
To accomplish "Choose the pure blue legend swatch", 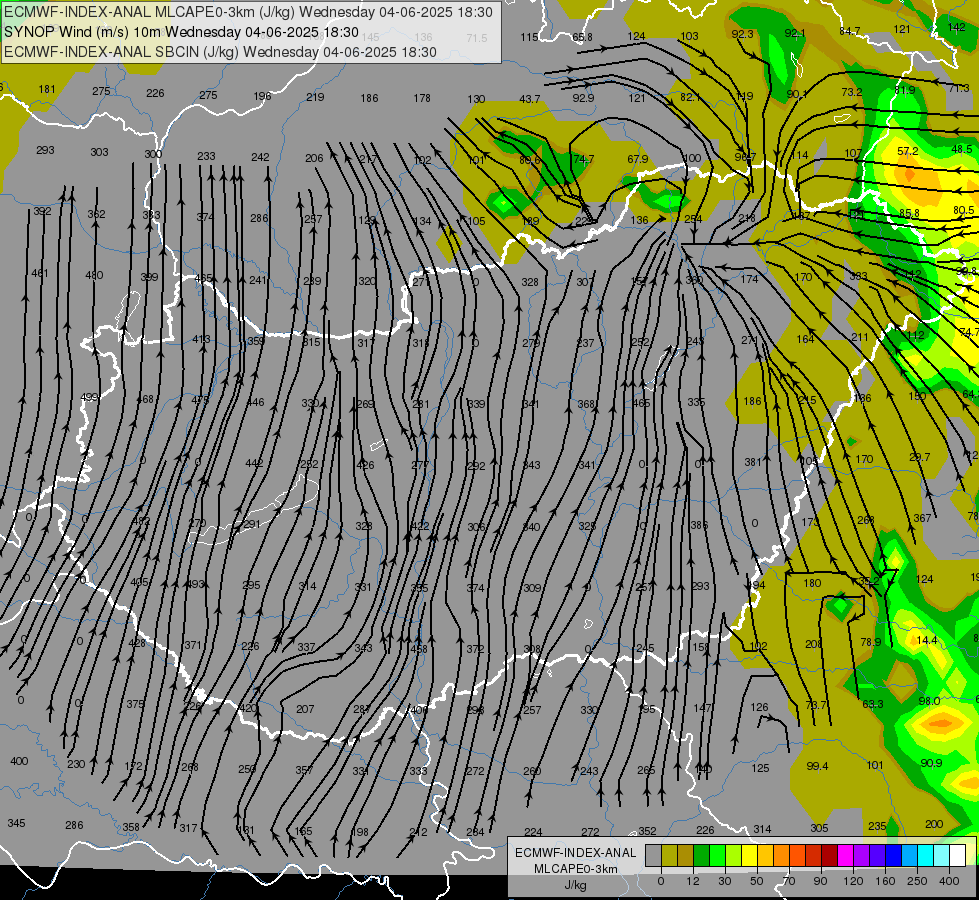I will click(x=893, y=856).
